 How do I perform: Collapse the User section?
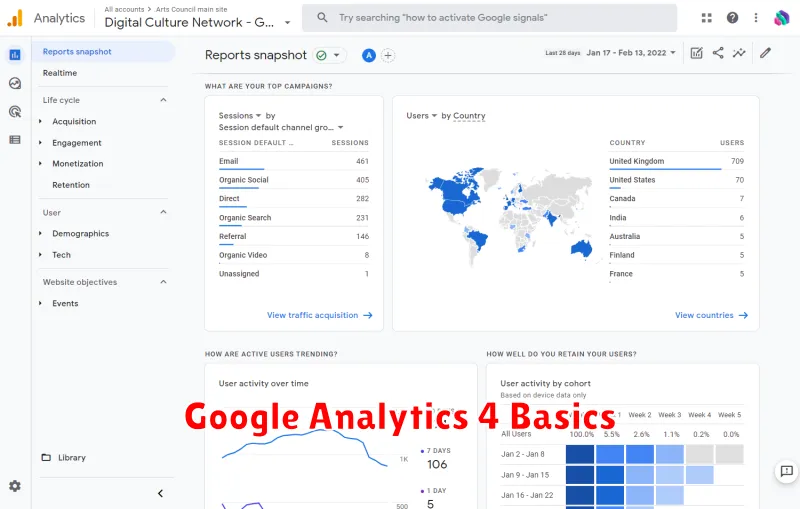pyautogui.click(x=163, y=212)
